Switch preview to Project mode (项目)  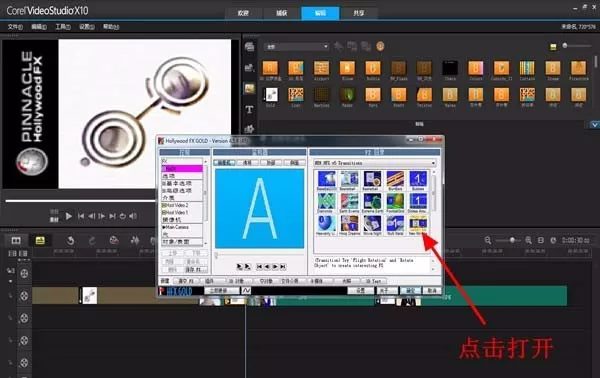click(54, 212)
